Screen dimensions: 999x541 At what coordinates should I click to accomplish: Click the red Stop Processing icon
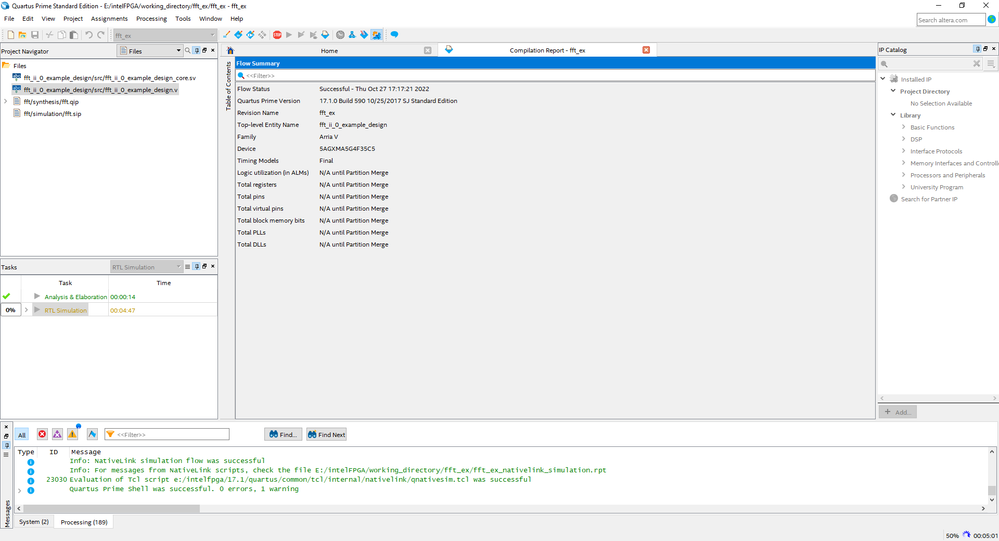pyautogui.click(x=277, y=35)
